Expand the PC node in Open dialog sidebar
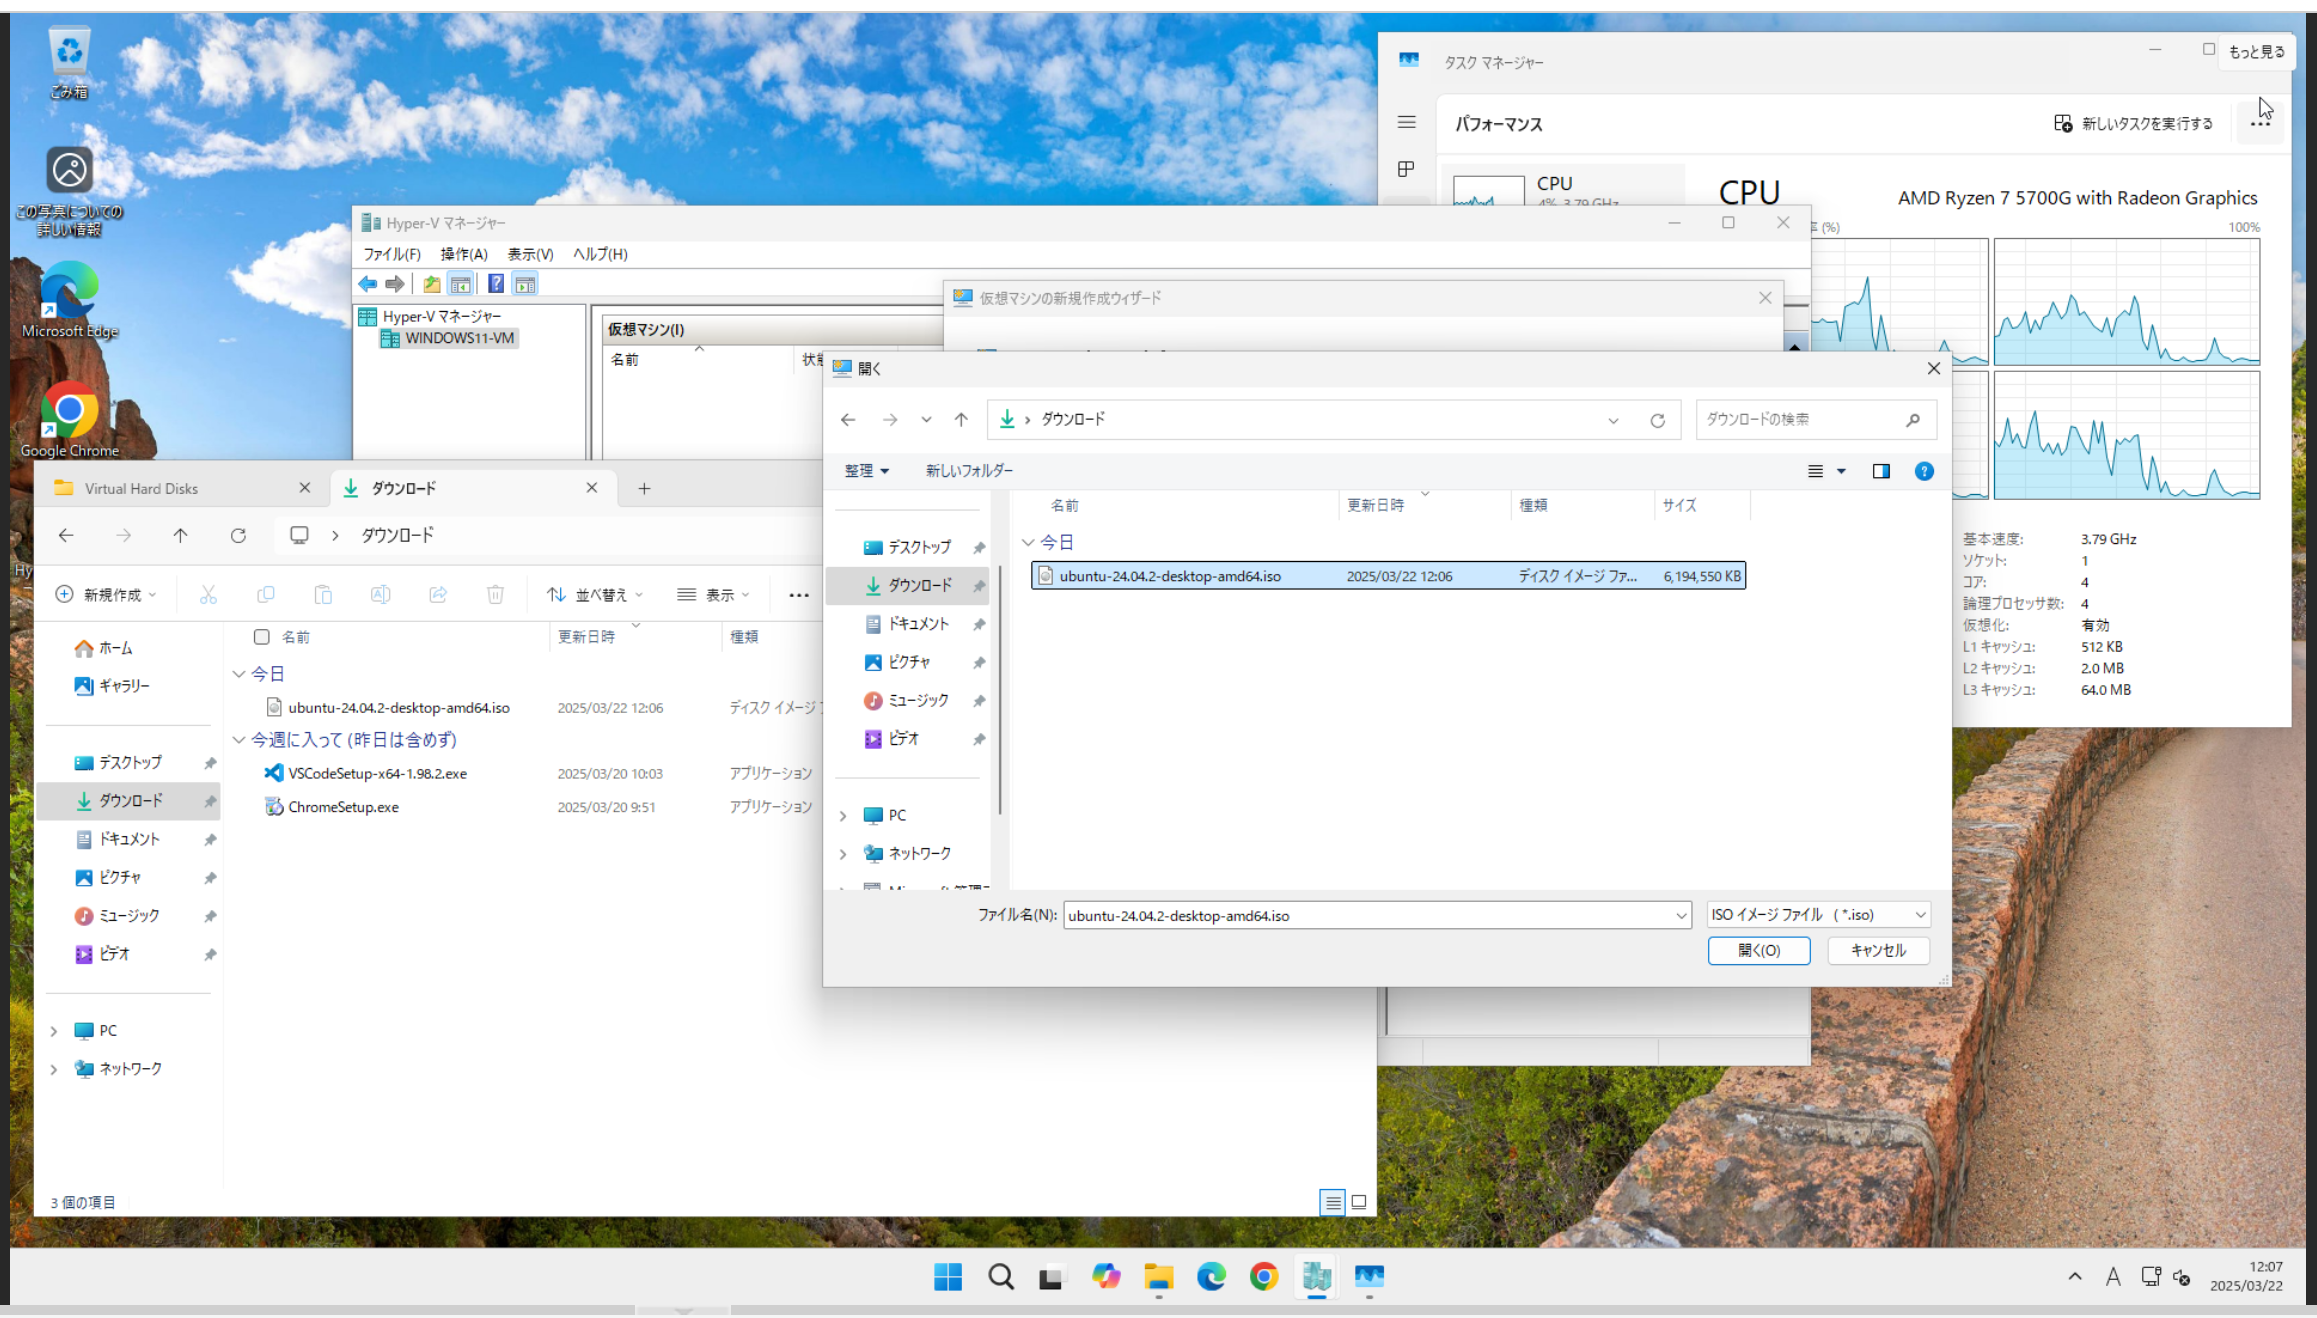The width and height of the screenshot is (2317, 1318). (843, 816)
